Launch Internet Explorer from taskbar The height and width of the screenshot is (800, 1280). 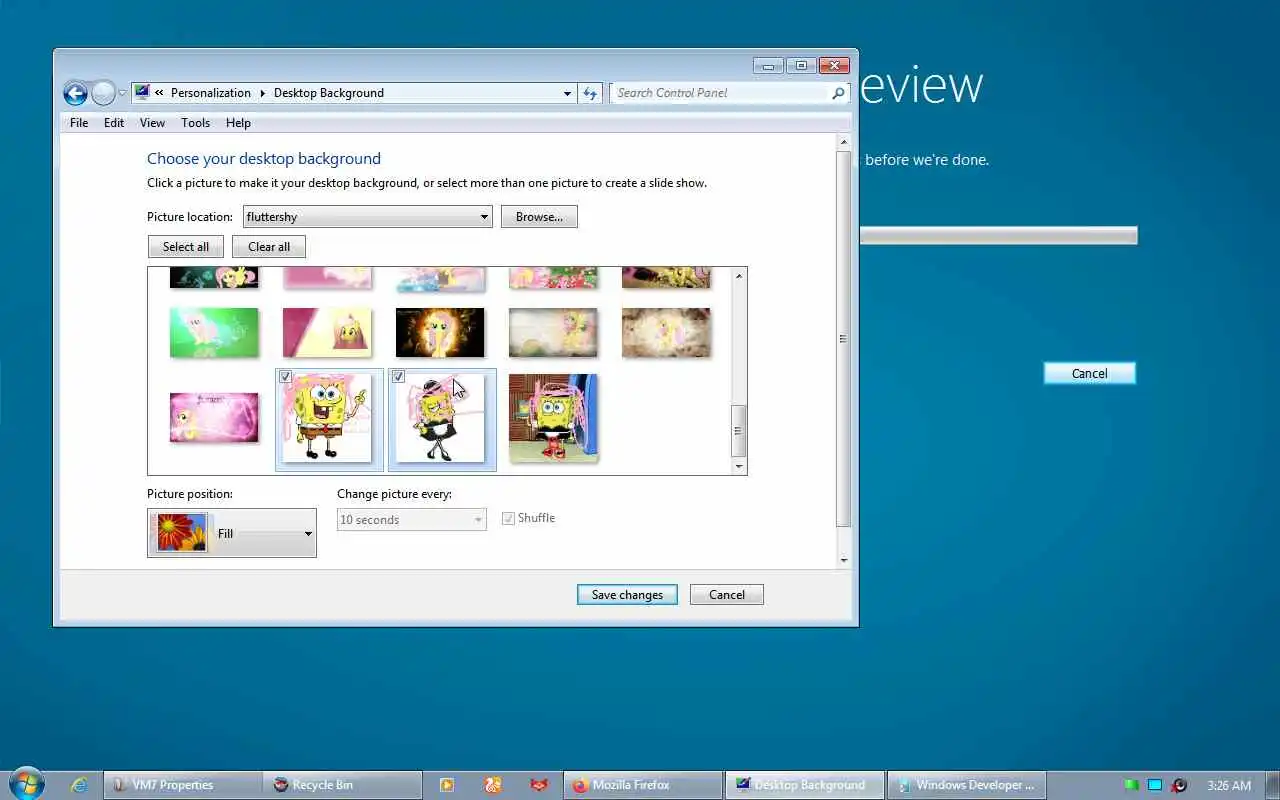click(x=79, y=785)
